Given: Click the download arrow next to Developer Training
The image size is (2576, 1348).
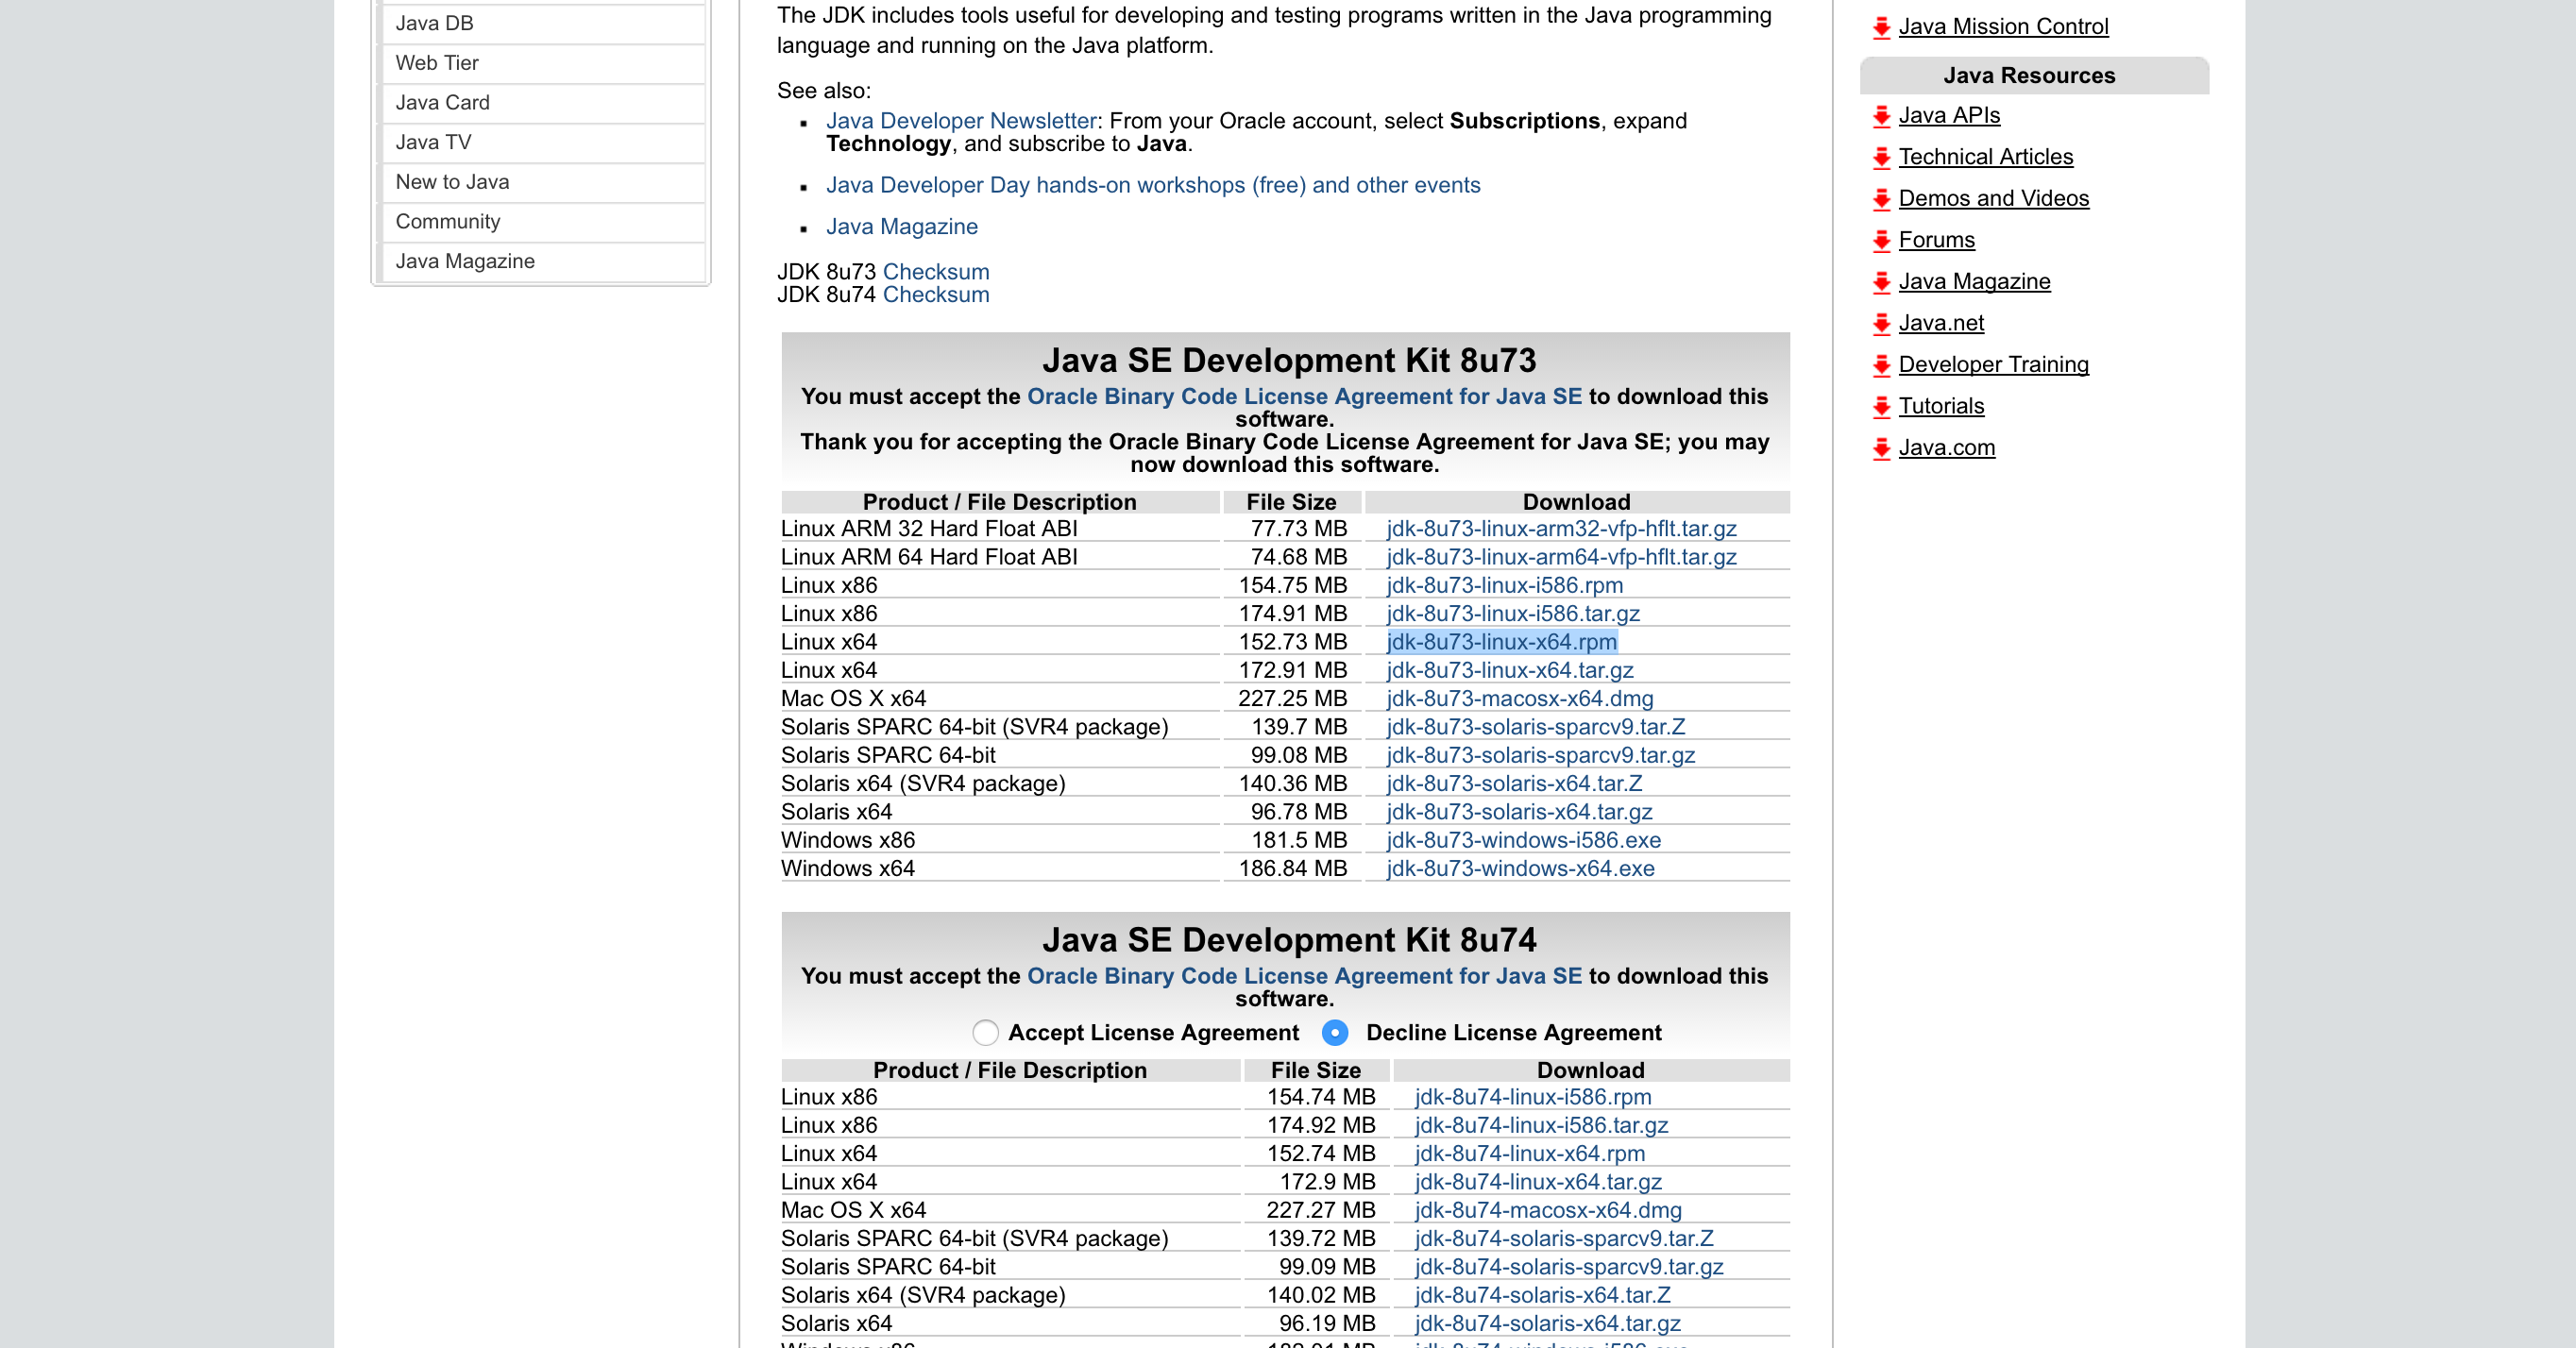Looking at the screenshot, I should tap(1881, 365).
